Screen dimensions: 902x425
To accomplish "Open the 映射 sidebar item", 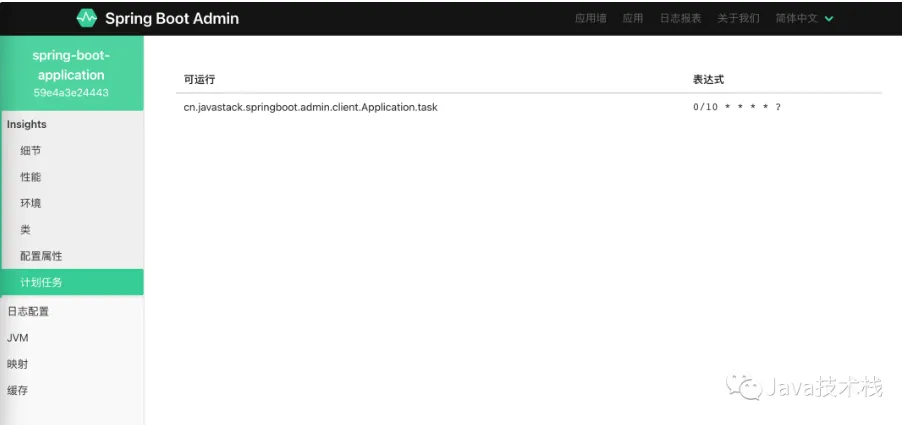I will (72, 365).
